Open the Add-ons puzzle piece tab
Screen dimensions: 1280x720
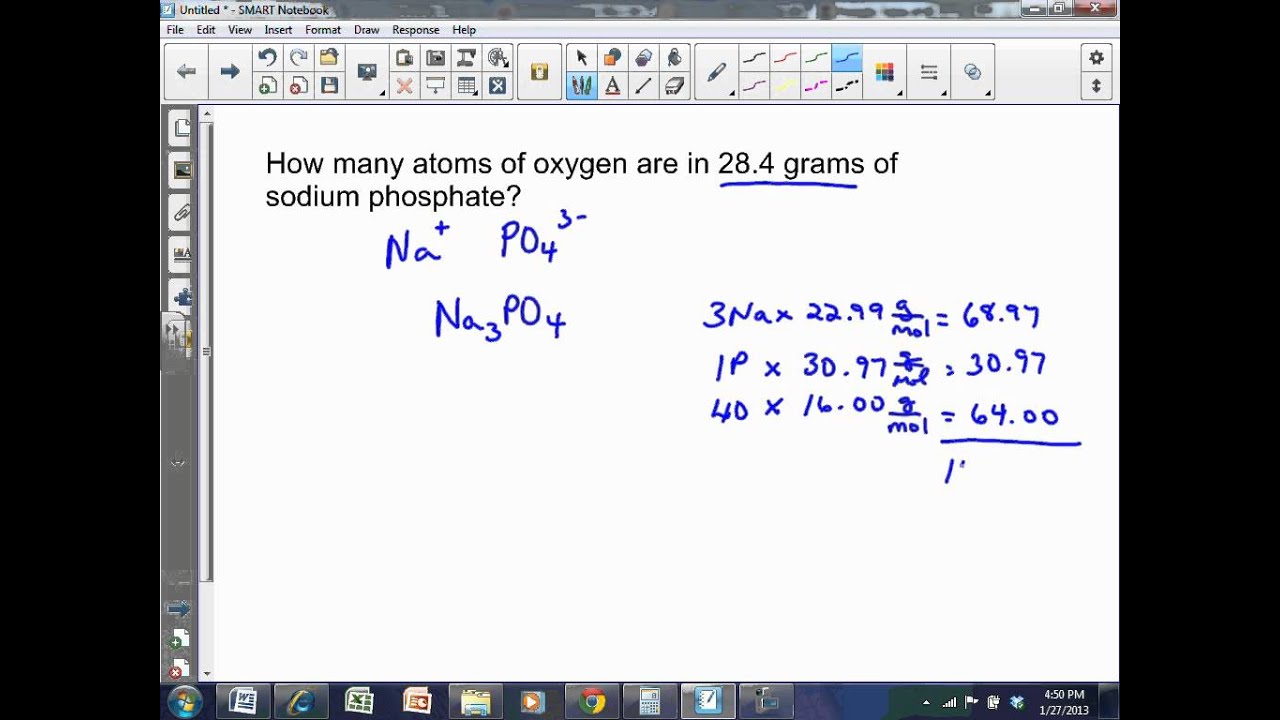(x=182, y=297)
